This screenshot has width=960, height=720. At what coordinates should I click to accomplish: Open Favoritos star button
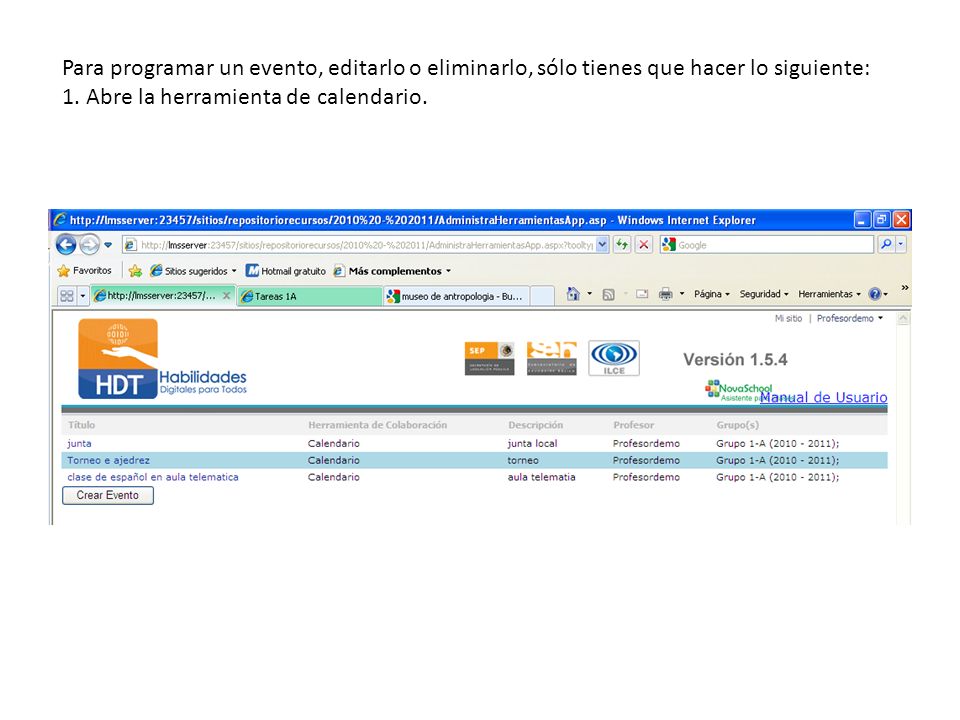(x=84, y=271)
